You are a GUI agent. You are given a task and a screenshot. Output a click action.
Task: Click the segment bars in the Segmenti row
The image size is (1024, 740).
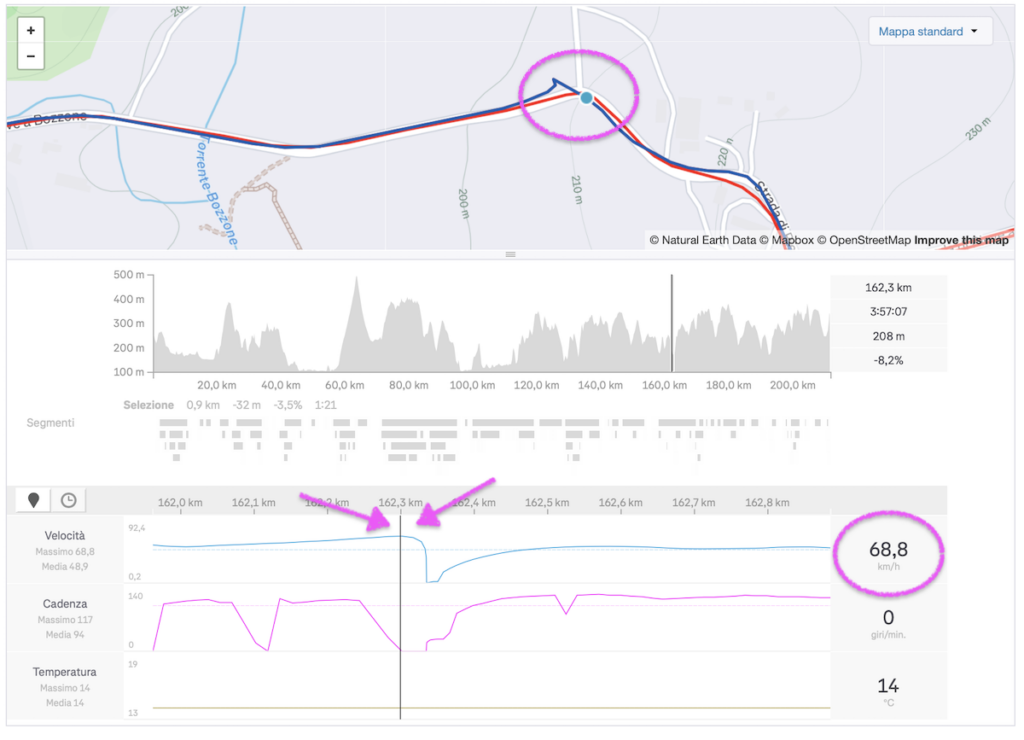(490, 440)
